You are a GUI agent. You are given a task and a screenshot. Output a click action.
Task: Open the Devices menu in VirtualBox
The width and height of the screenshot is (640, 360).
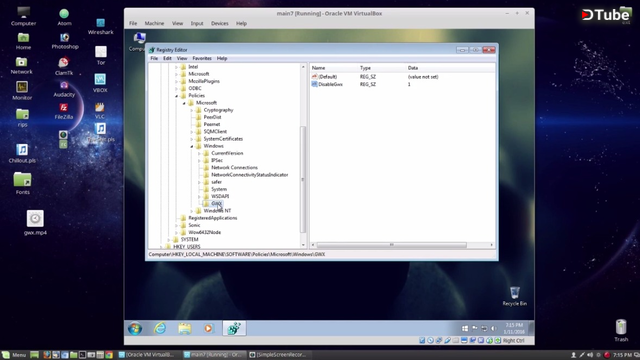coord(220,23)
